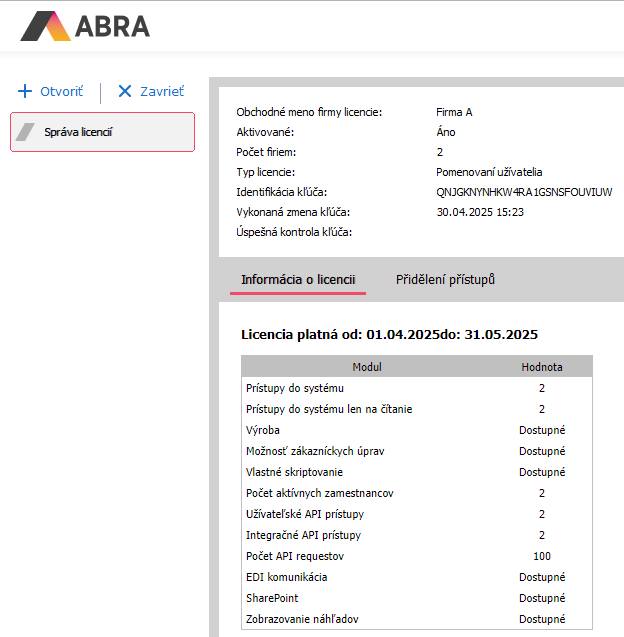Click the license key identifier value
Image resolution: width=624 pixels, height=637 pixels.
pos(524,192)
